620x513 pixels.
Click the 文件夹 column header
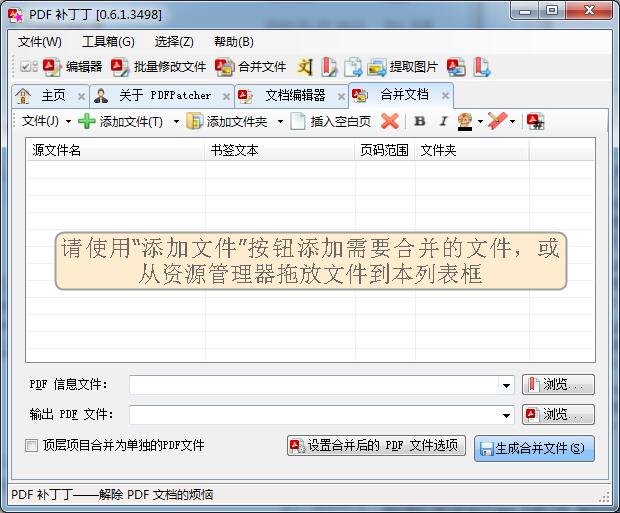tap(472, 150)
